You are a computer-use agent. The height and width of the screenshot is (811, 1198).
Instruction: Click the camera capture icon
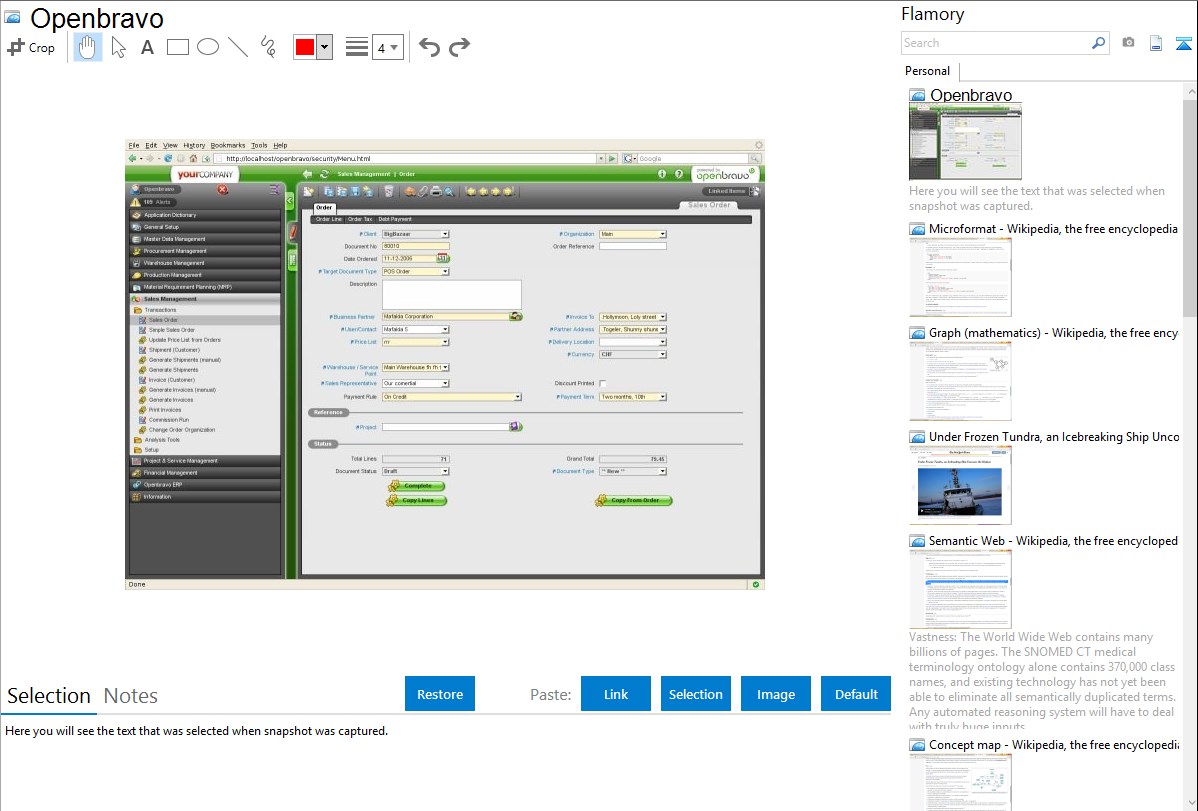(1128, 43)
